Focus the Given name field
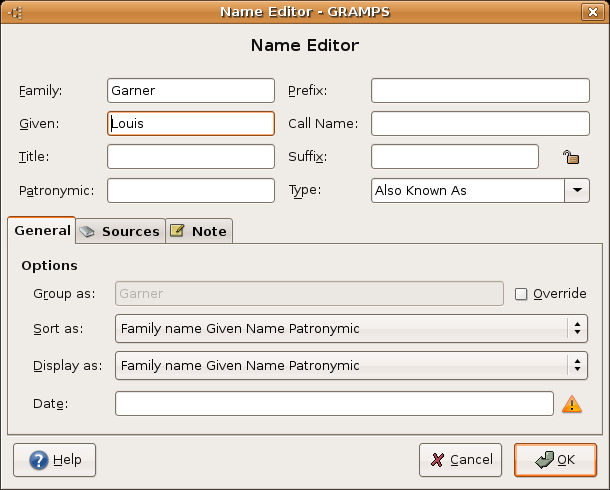610x490 pixels. pos(190,123)
